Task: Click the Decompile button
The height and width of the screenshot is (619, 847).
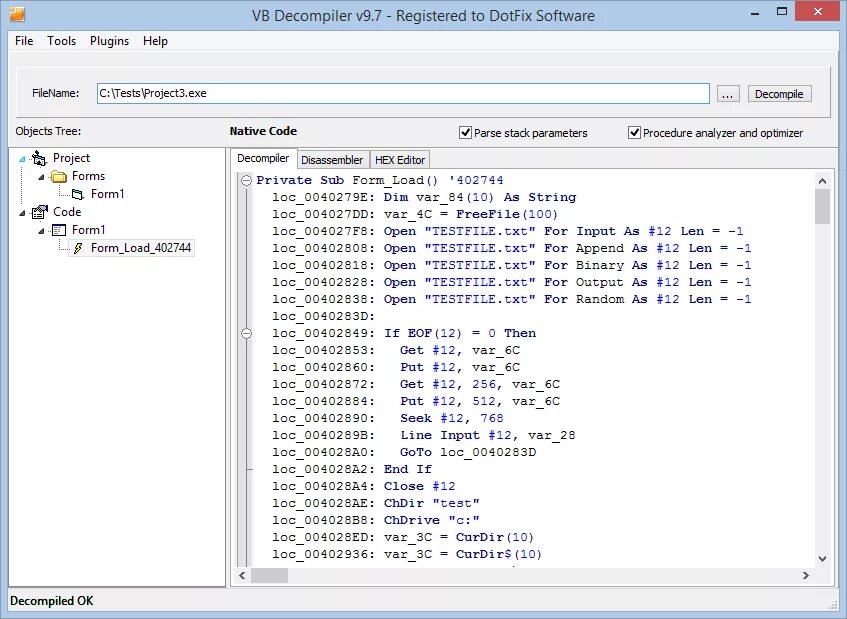Action: (x=779, y=94)
